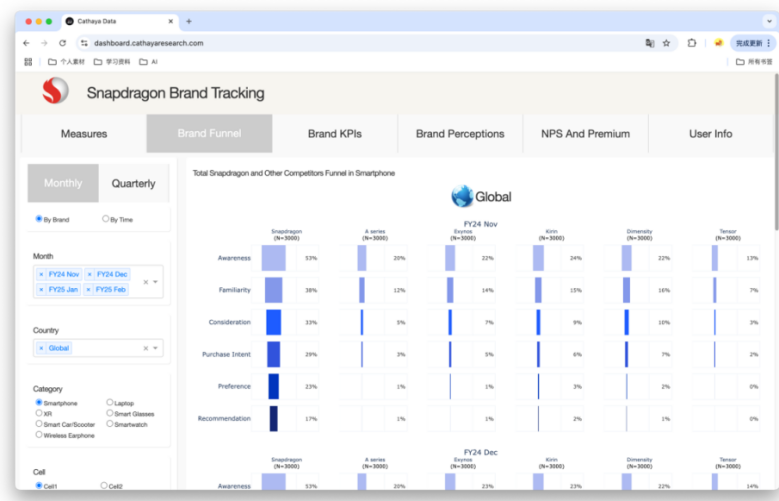
Task: Expand the Month dropdown arrow
Action: [155, 282]
